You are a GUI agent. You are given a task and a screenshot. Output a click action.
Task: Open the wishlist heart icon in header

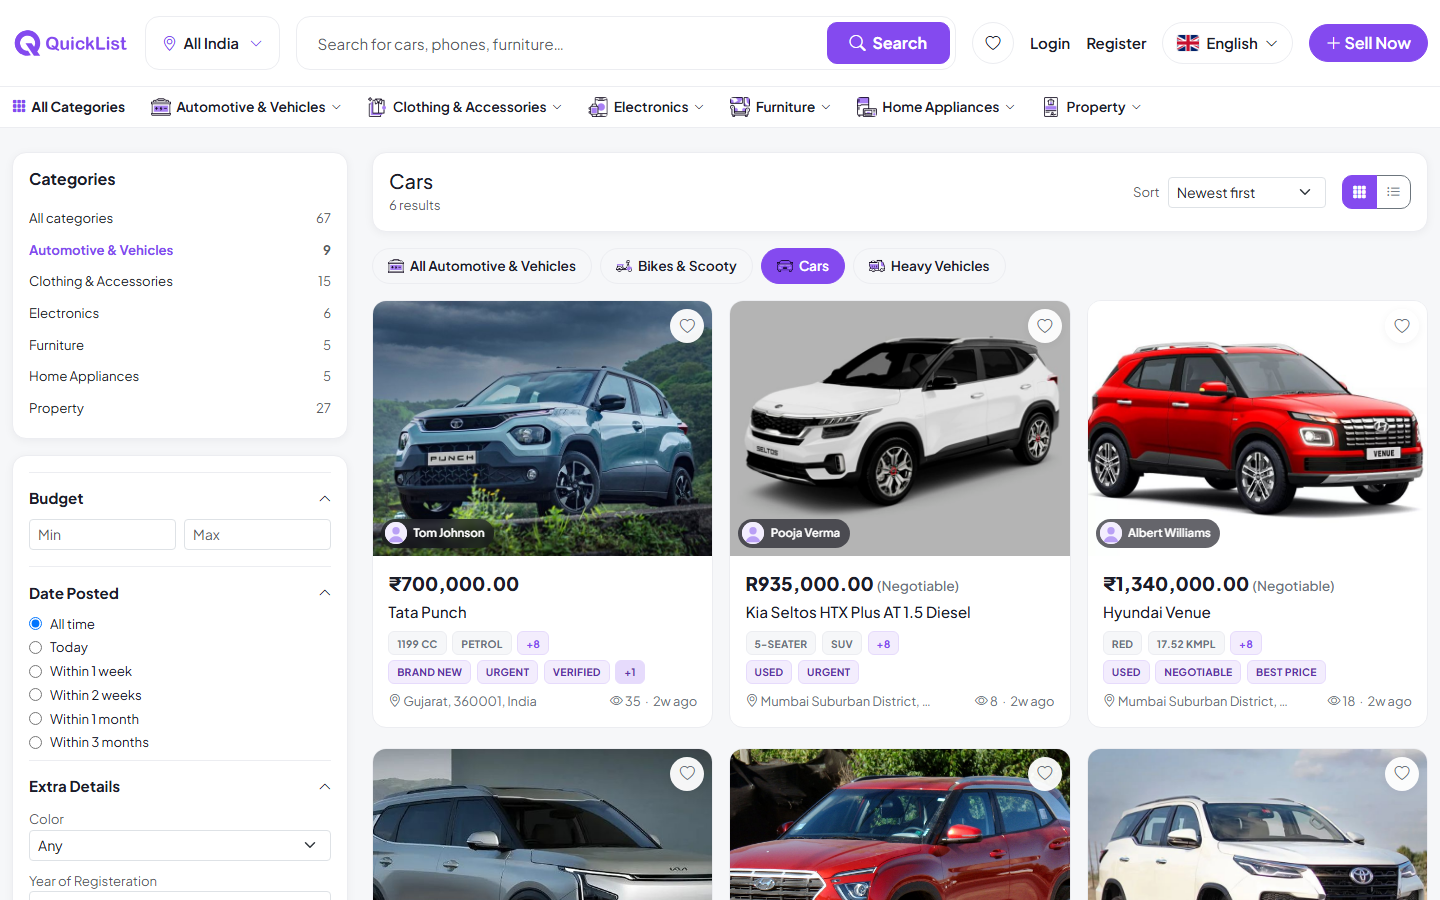pyautogui.click(x=993, y=43)
